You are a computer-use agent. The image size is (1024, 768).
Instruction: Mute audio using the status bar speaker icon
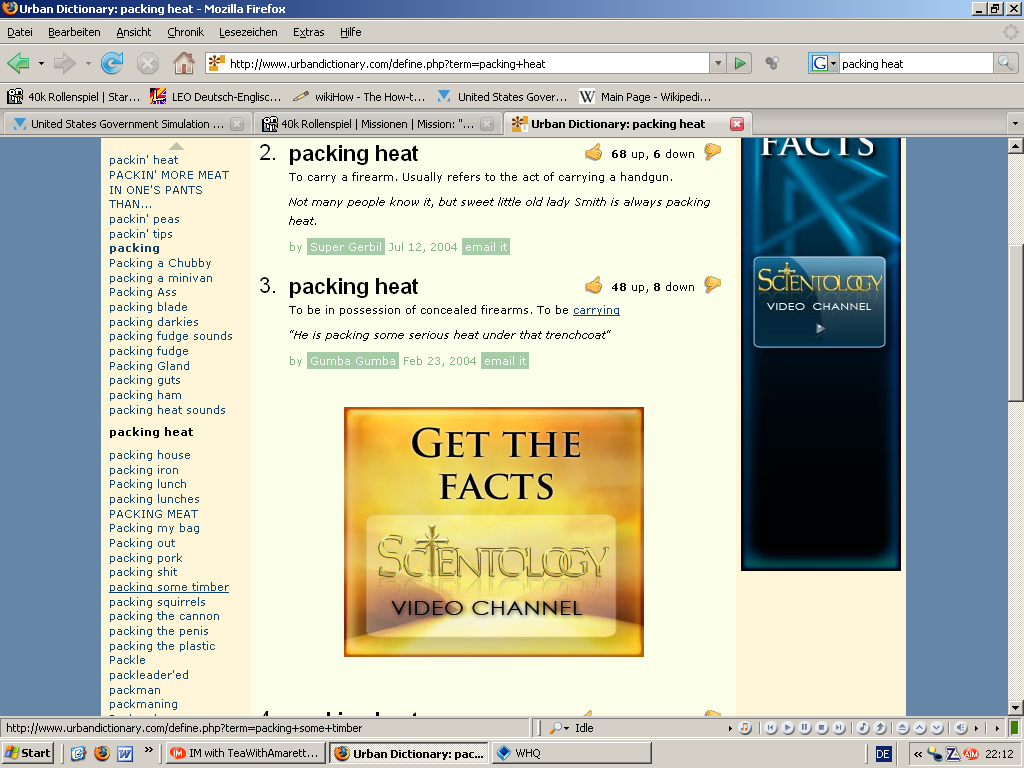click(x=960, y=728)
